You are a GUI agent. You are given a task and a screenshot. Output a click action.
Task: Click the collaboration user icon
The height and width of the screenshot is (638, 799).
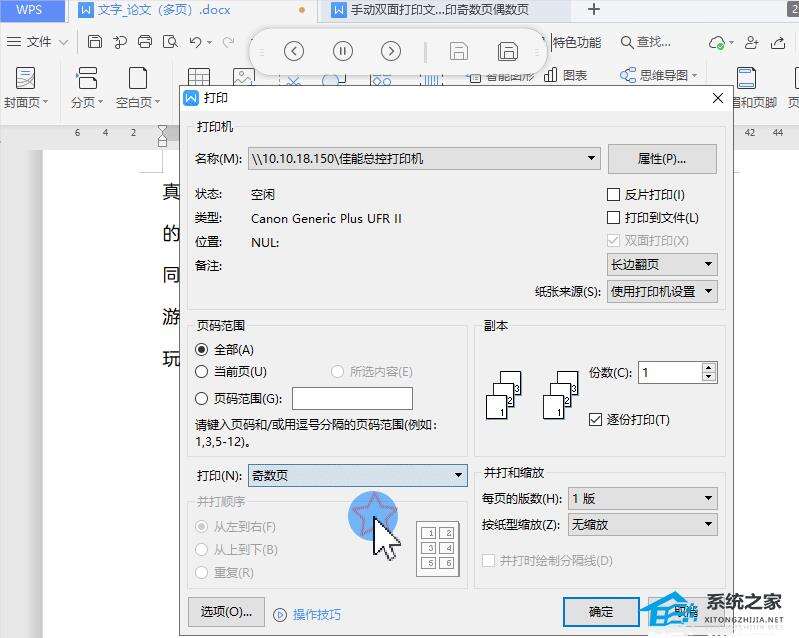point(751,42)
